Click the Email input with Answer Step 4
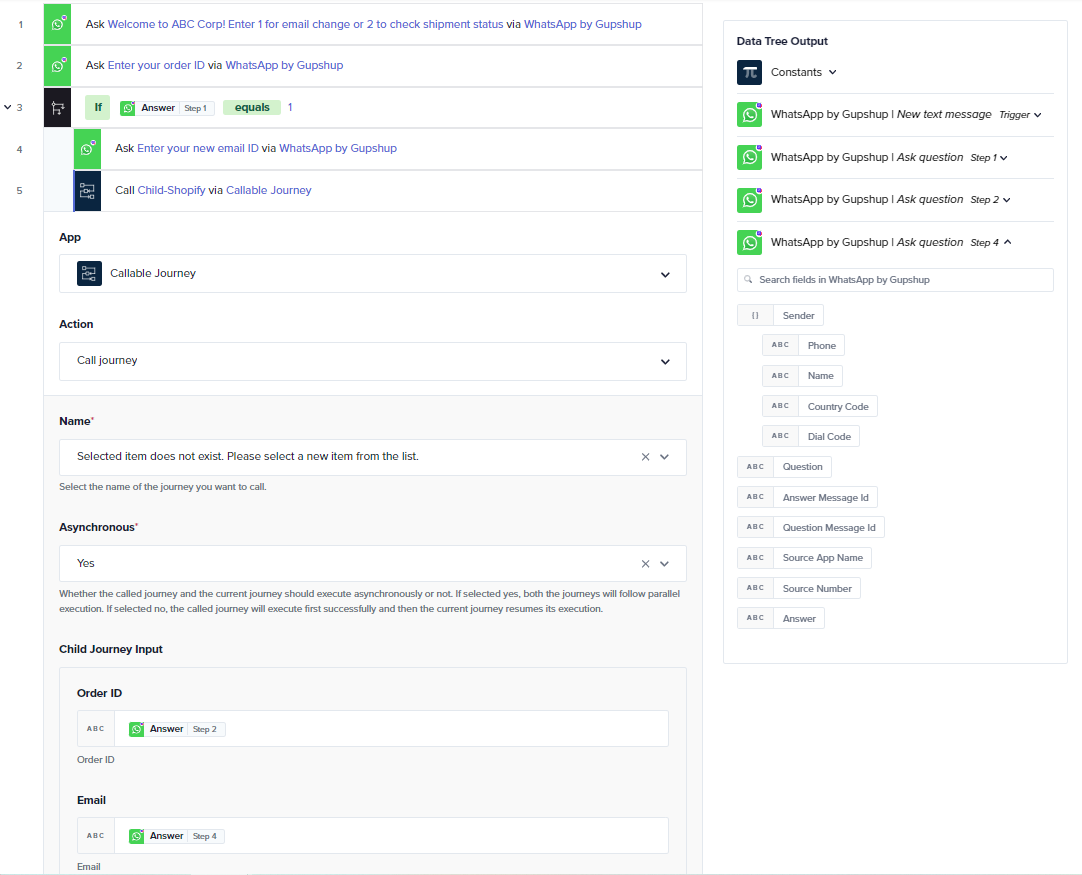Viewport: 1082px width, 875px height. 373,836
